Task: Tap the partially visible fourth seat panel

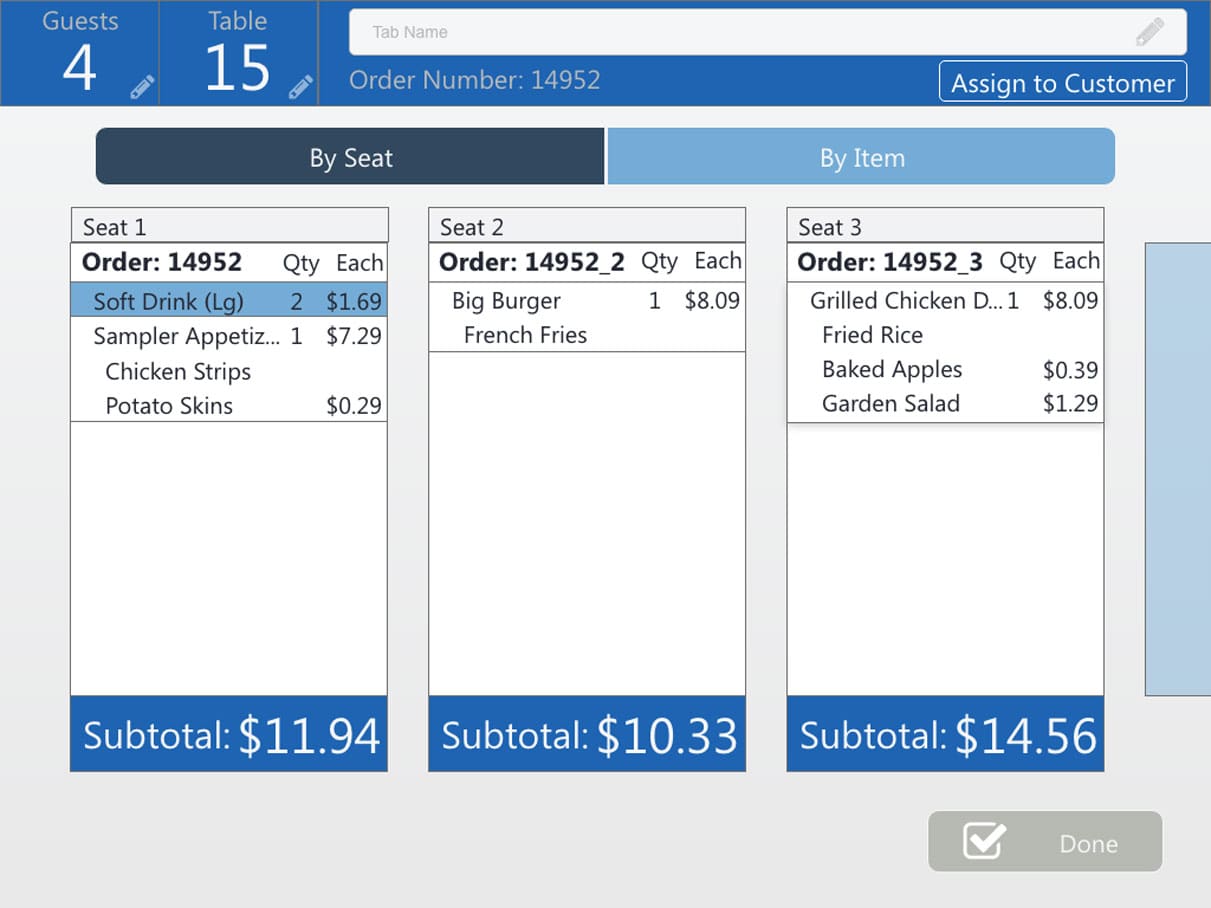Action: pos(1178,468)
